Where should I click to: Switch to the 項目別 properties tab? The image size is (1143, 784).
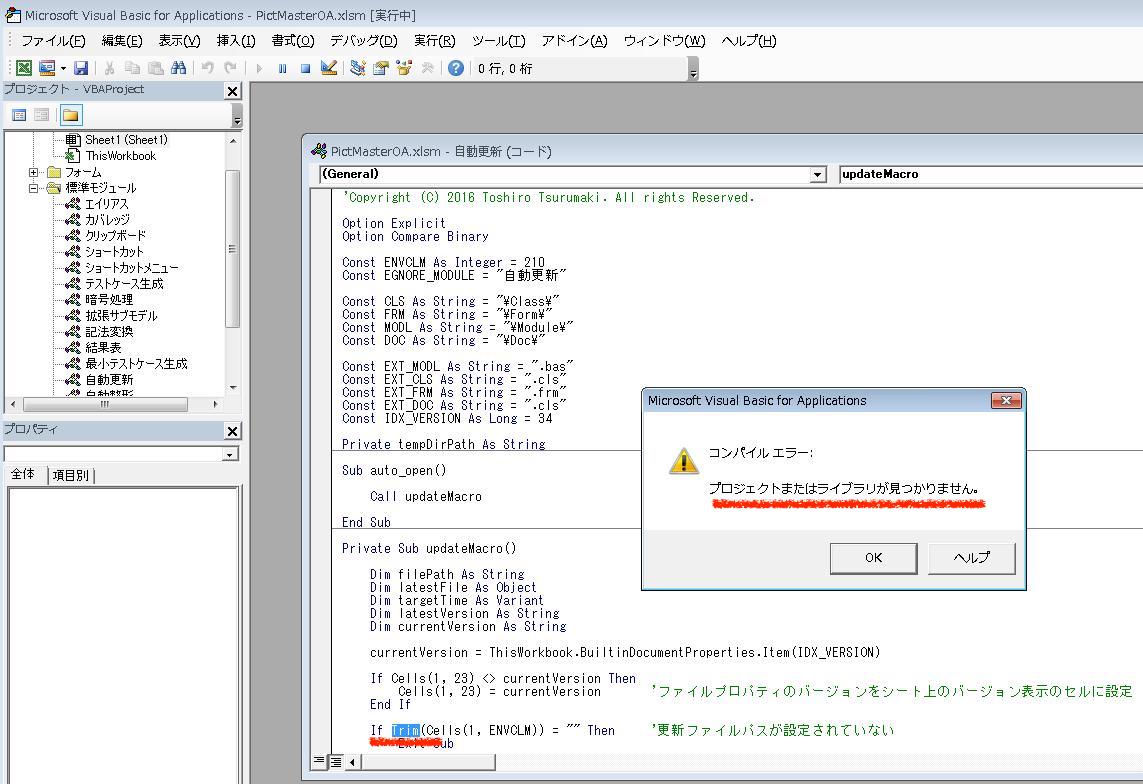tap(71, 476)
